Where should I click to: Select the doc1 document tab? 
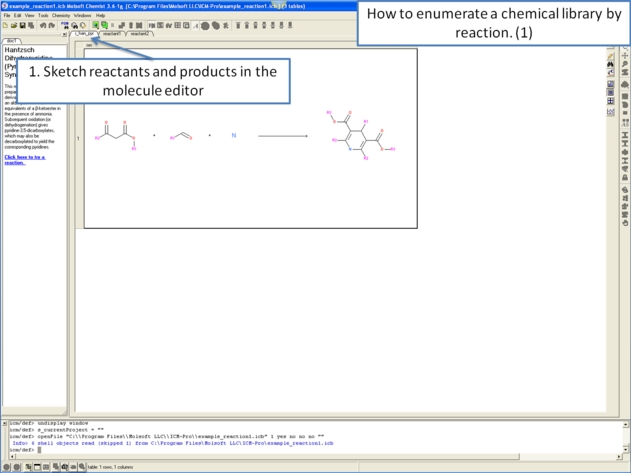(x=12, y=41)
